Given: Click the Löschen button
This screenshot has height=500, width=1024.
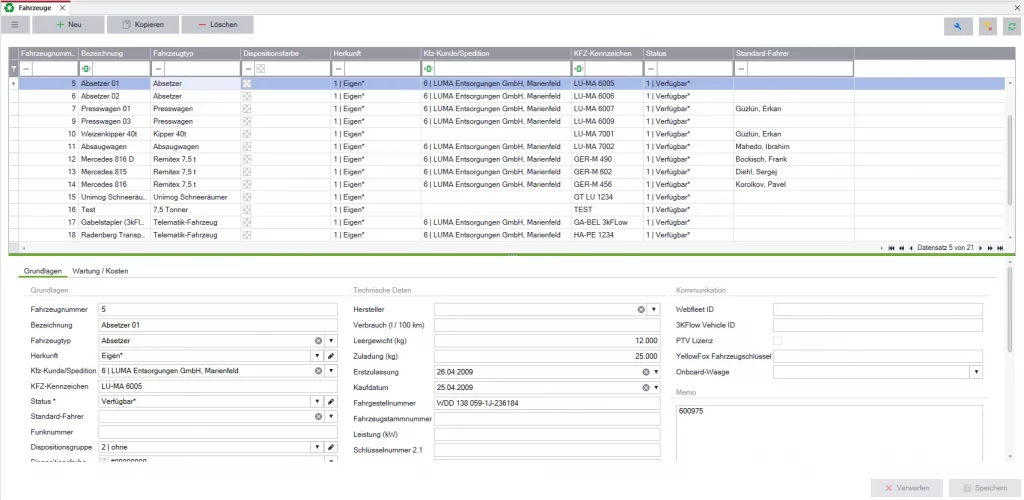Looking at the screenshot, I should pyautogui.click(x=217, y=25).
